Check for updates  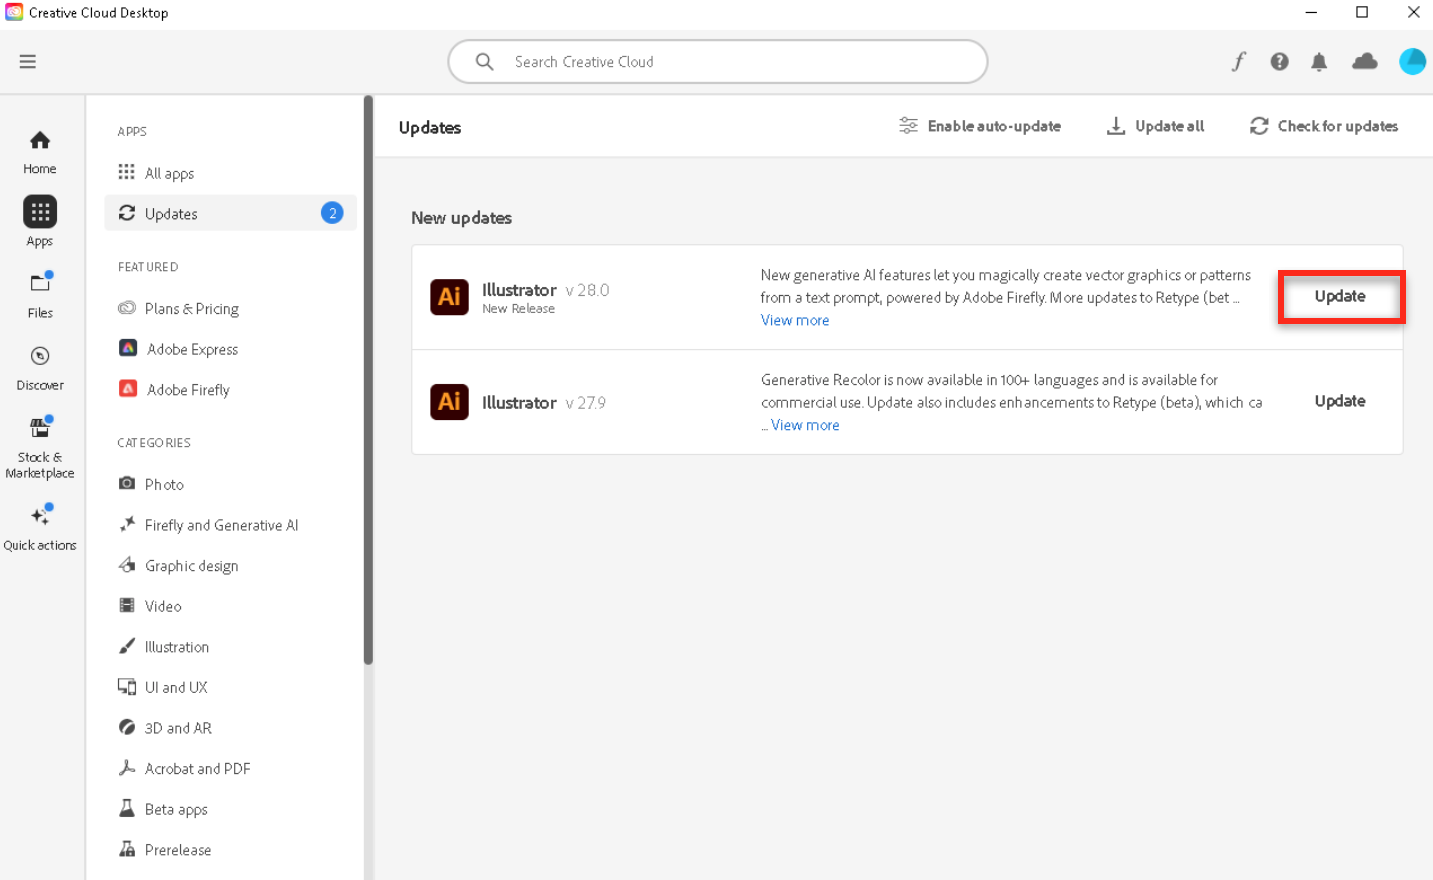click(1323, 126)
